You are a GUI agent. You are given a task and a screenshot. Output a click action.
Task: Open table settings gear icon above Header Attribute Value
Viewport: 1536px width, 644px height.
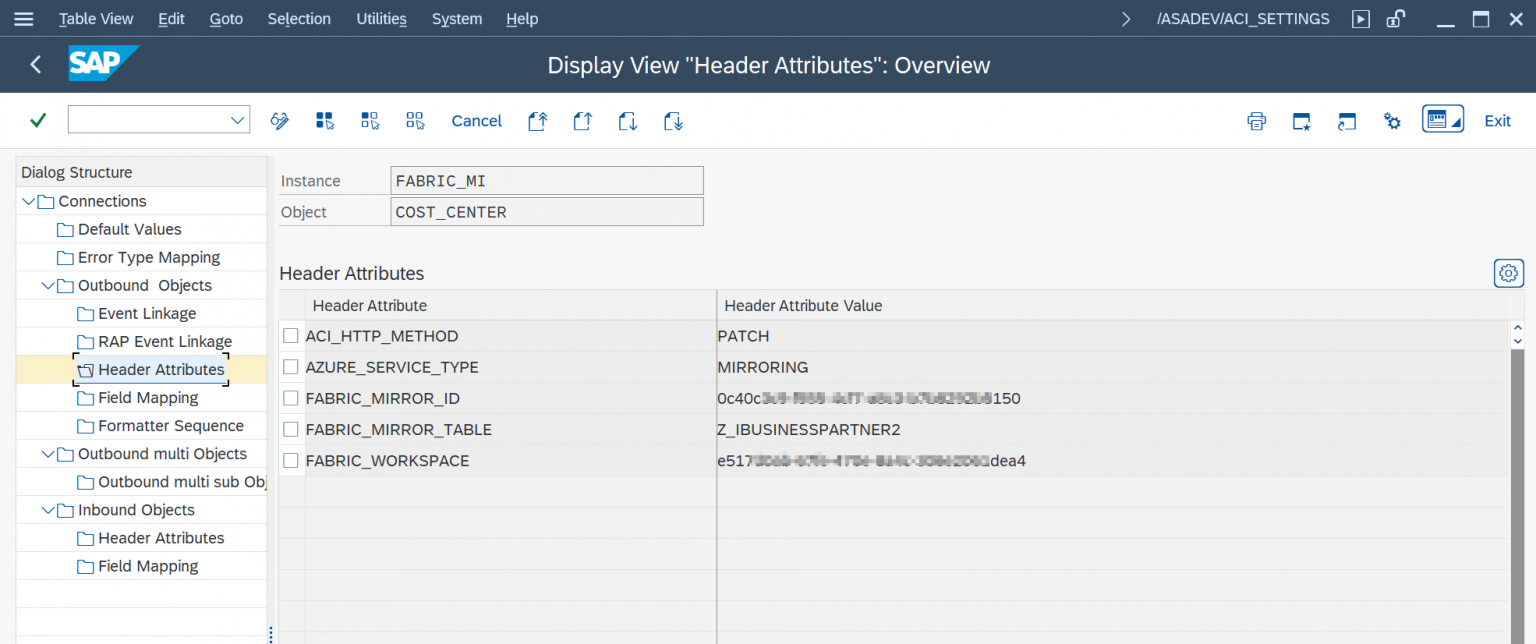[1508, 272]
